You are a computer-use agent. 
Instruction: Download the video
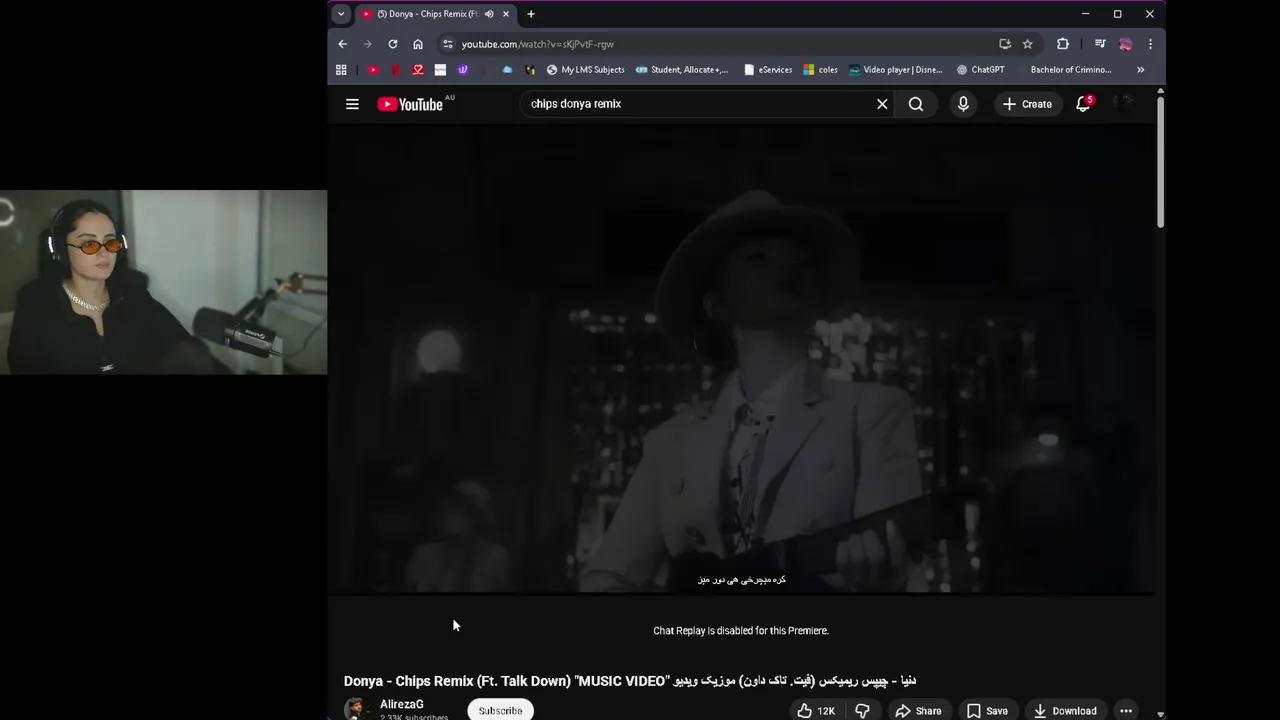pyautogui.click(x=1065, y=710)
